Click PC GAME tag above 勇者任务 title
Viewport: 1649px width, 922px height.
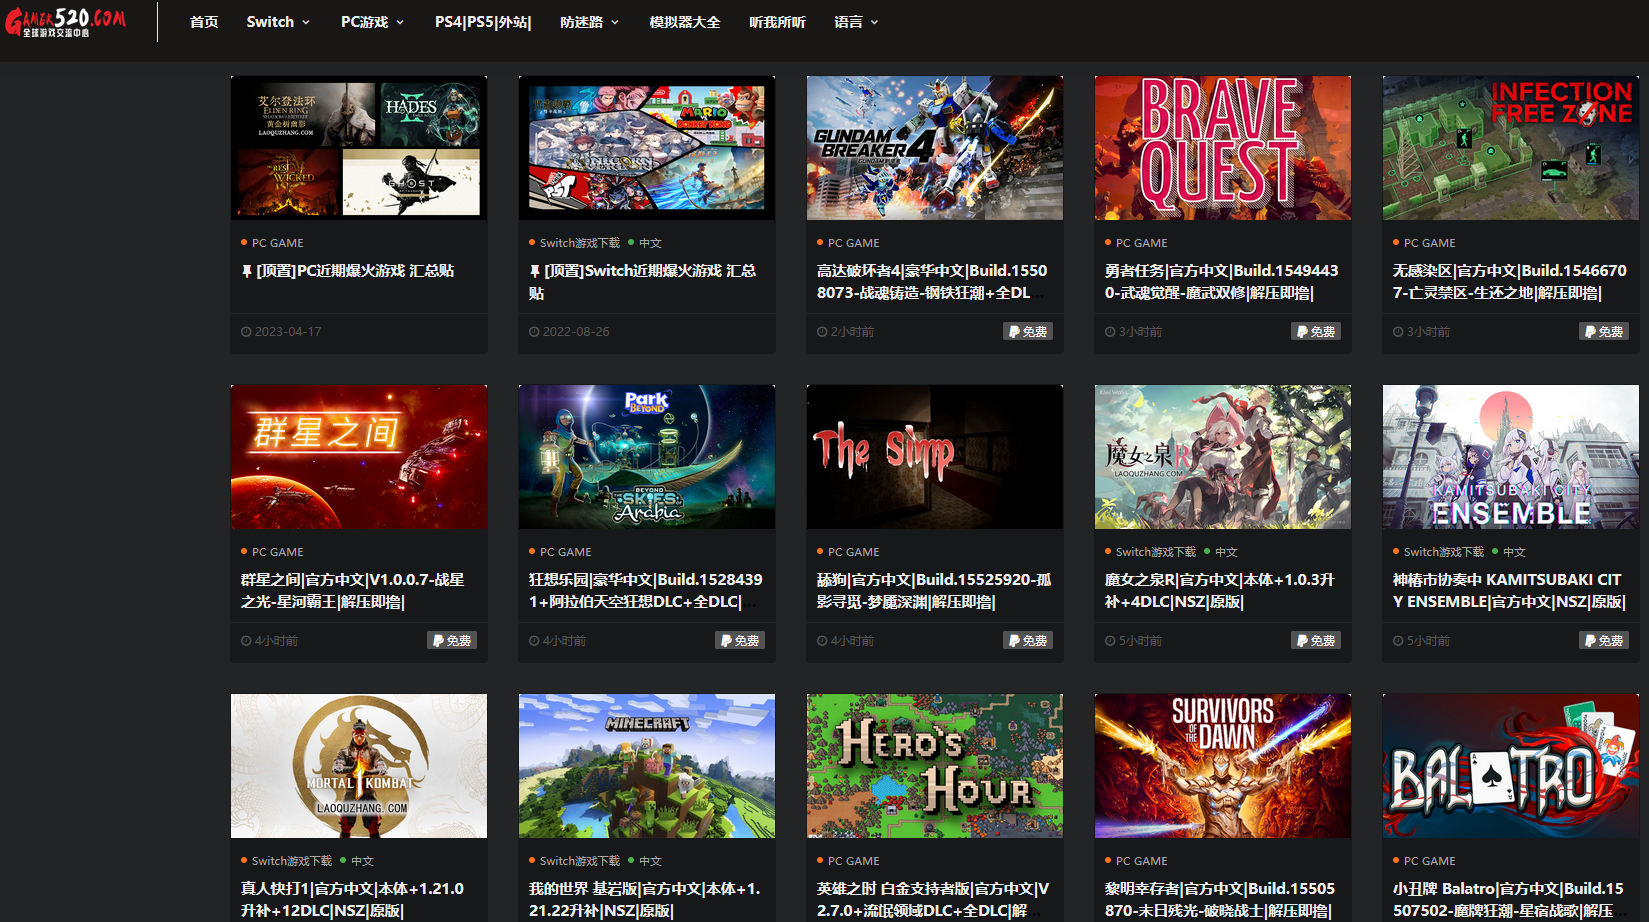(1141, 243)
